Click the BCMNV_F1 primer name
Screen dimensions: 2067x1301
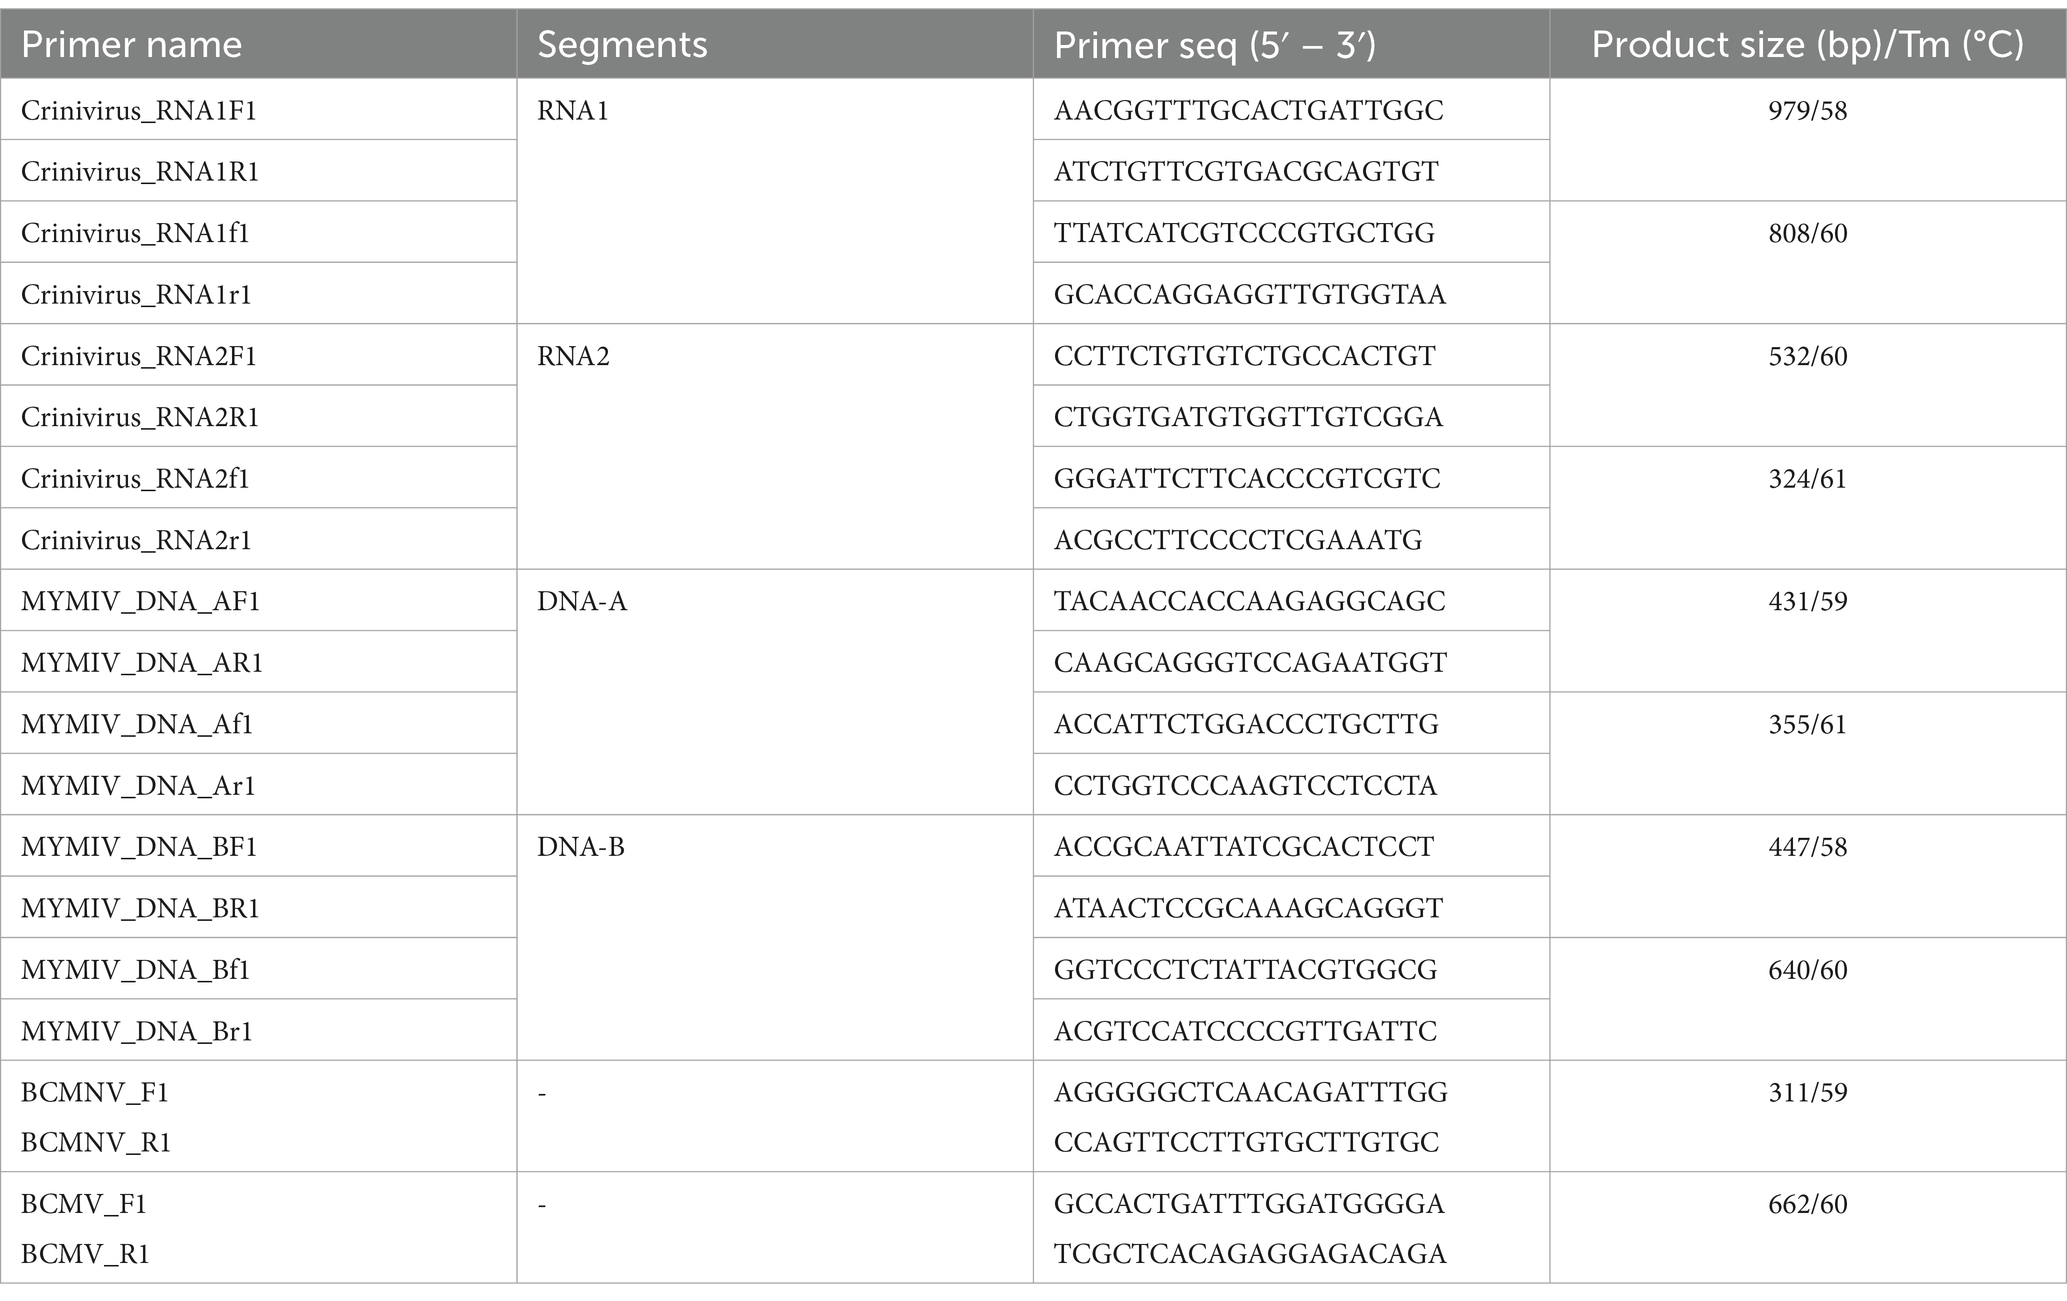click(95, 1092)
